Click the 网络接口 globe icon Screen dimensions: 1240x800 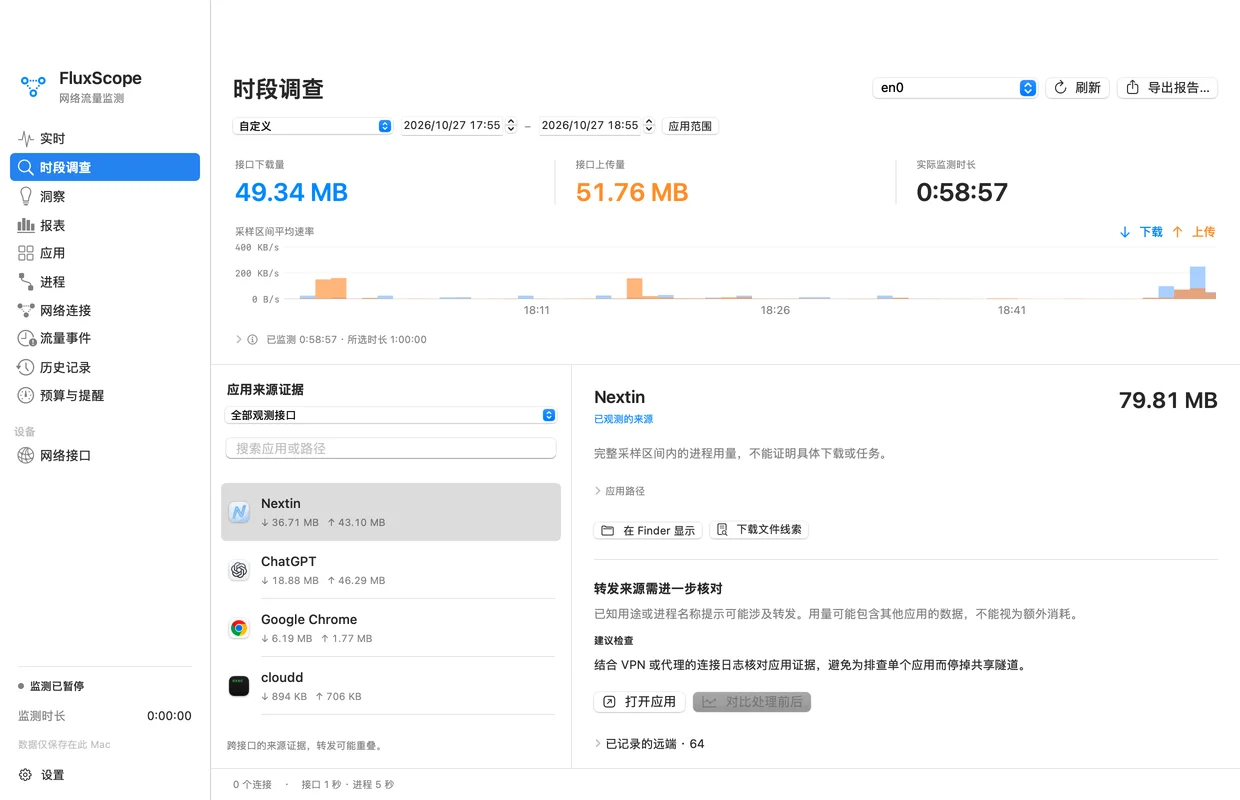coord(26,455)
